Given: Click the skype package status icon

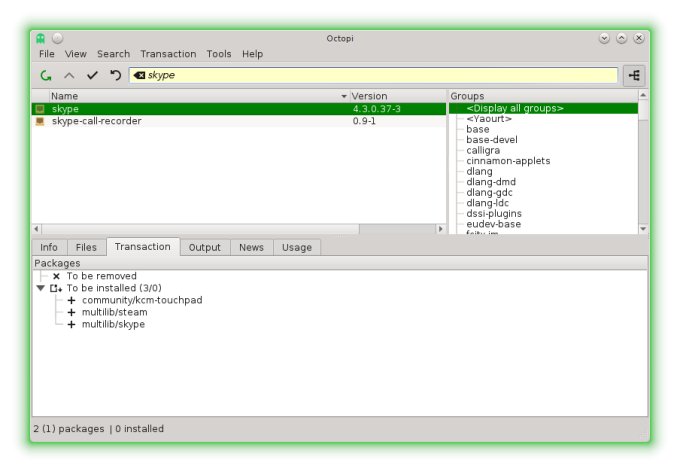Looking at the screenshot, I should [x=40, y=108].
